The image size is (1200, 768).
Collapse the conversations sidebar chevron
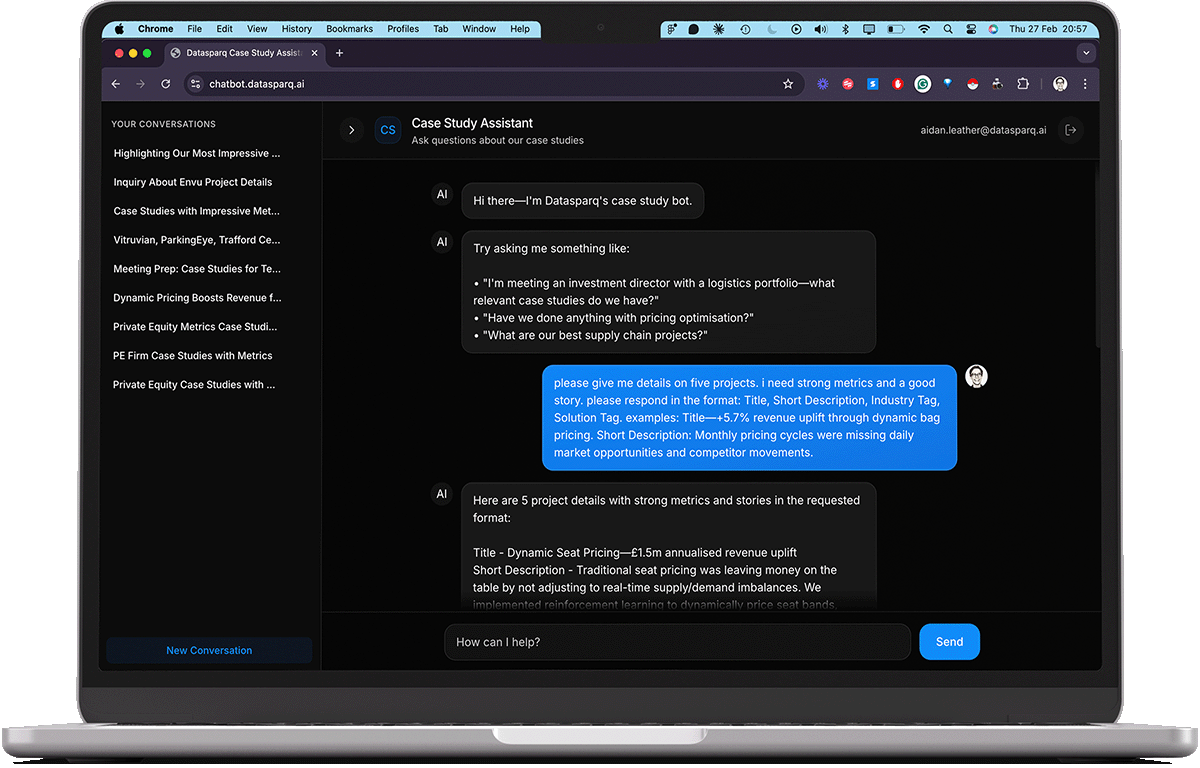point(351,130)
